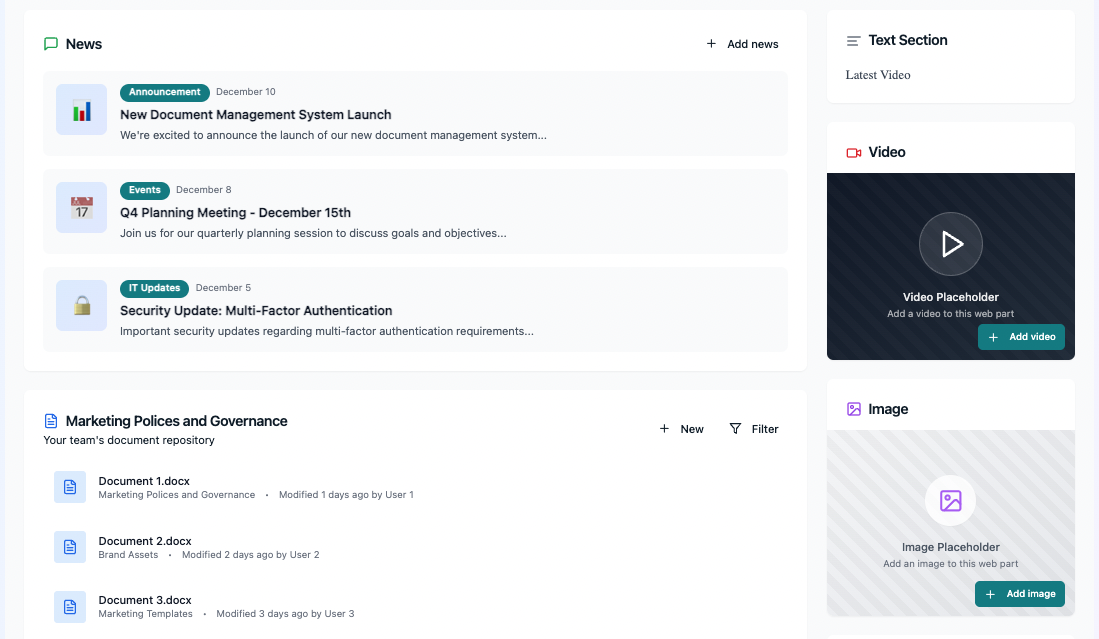Viewport: 1099px width, 639px height.
Task: Click the file icon beside Document 2.docx
Action: click(x=69, y=547)
